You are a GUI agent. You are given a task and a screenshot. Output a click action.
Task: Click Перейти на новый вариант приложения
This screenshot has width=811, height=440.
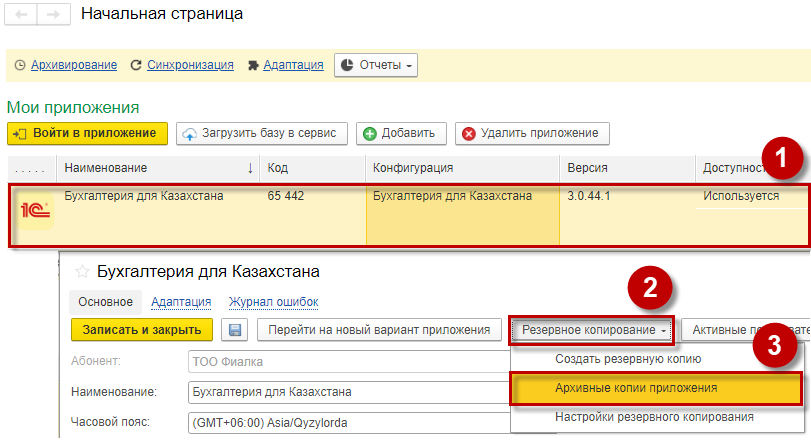[379, 330]
